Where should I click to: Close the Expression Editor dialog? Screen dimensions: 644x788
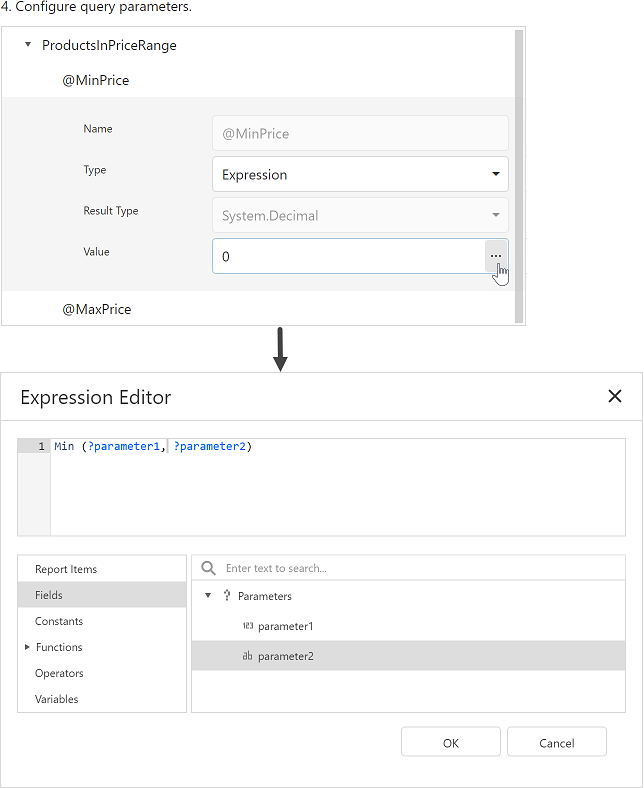pos(615,396)
